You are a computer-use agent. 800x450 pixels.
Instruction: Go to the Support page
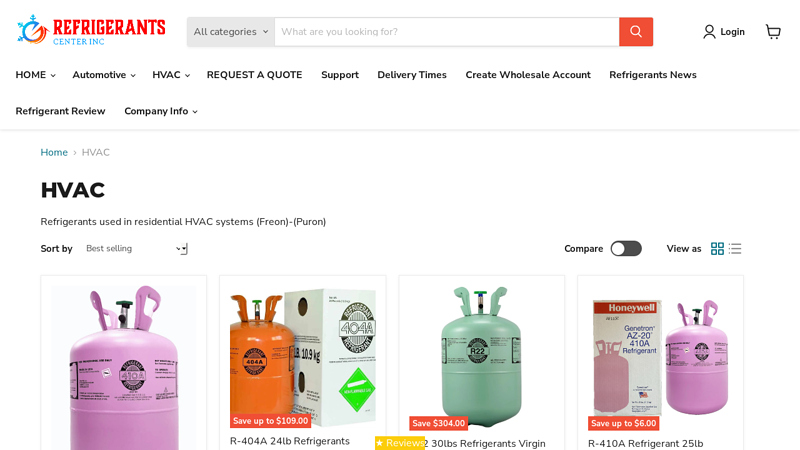340,75
